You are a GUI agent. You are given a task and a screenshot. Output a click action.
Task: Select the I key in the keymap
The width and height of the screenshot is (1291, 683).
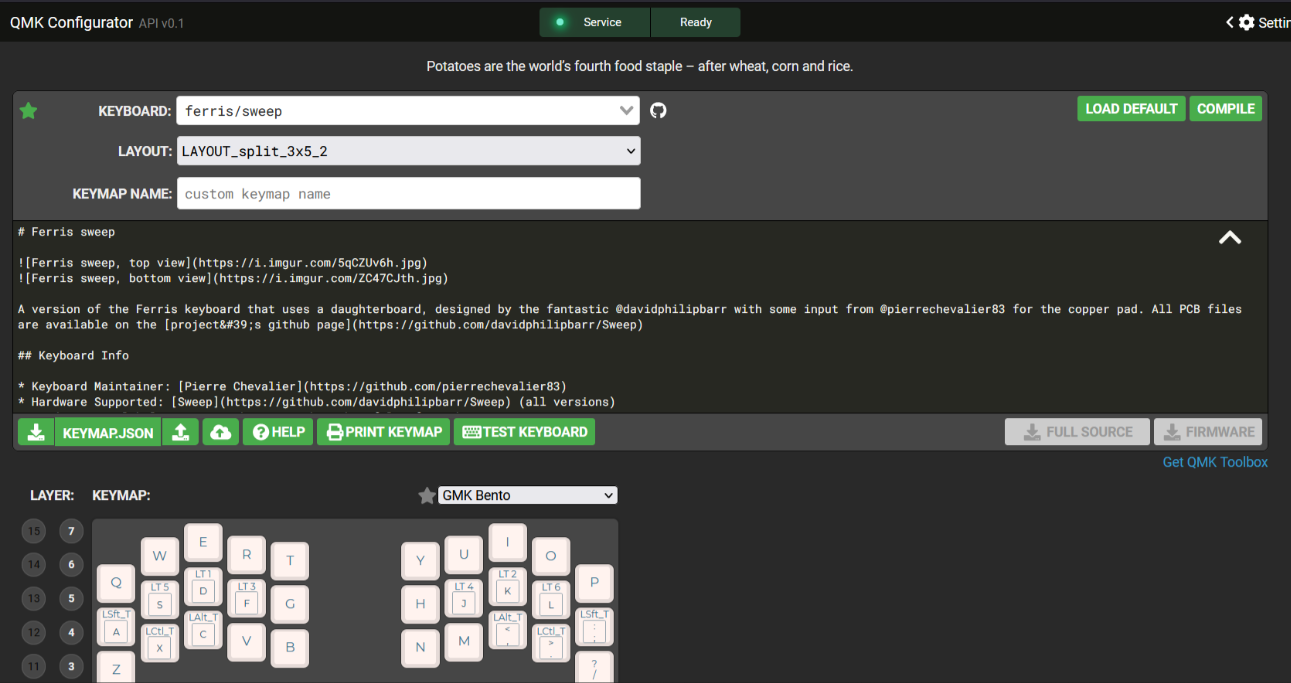point(507,543)
